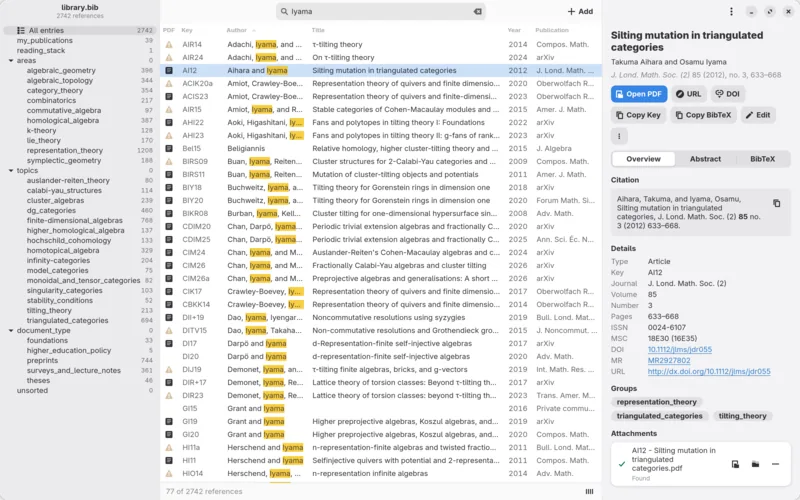Open more actions below Copy Key
800x500 pixels.
coord(619,136)
